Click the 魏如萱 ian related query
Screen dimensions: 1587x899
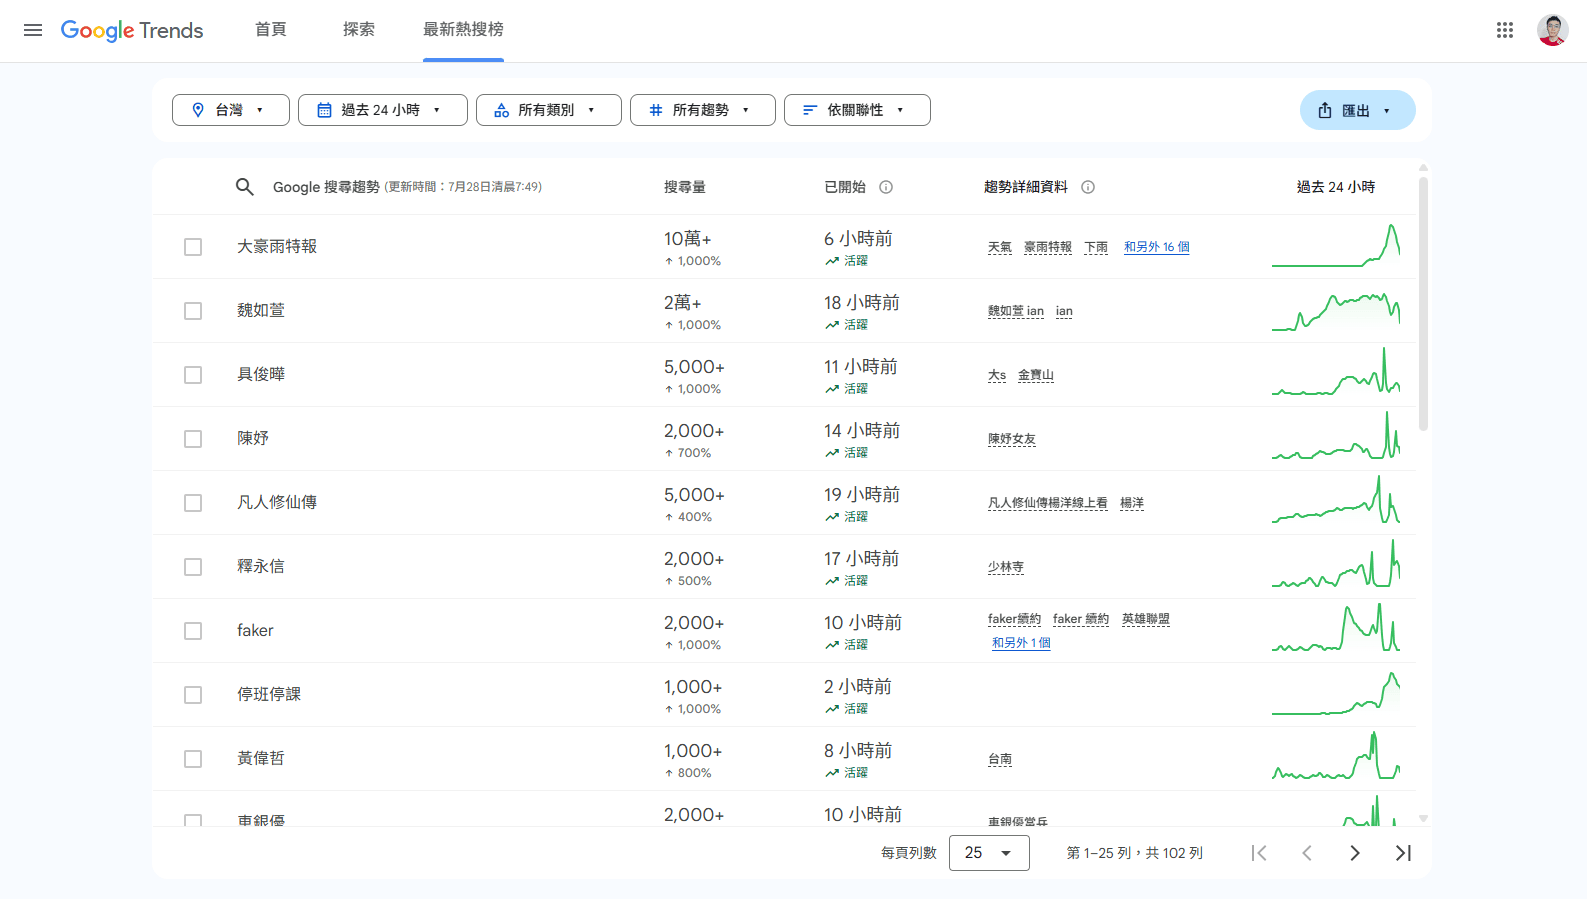1016,311
